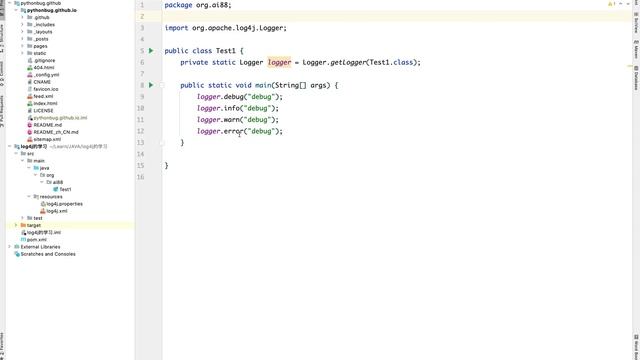
Task: Click the log4j.xml file icon
Action: coord(42,211)
